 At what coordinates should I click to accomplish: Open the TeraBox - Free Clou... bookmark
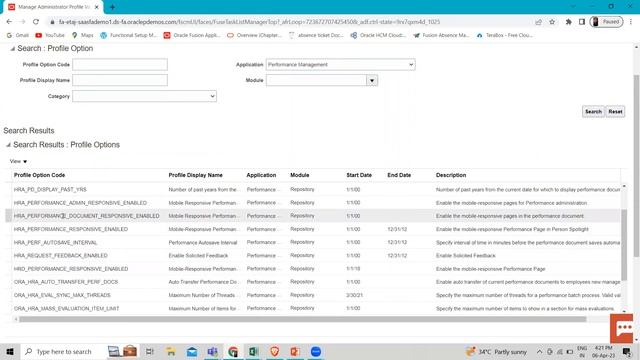point(505,36)
